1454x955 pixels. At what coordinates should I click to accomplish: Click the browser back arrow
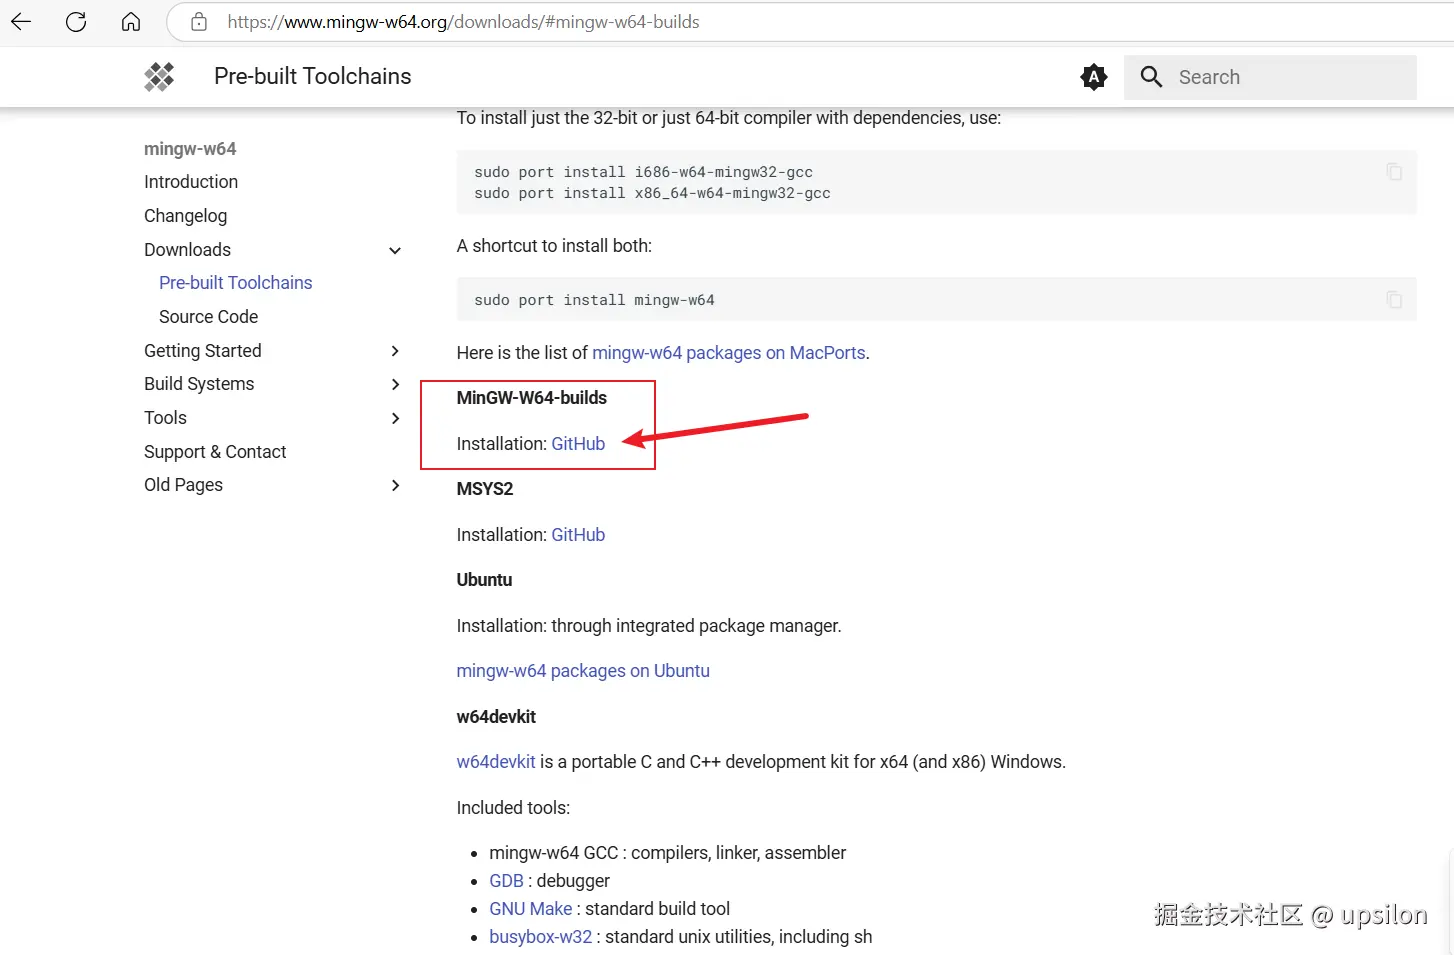click(21, 21)
